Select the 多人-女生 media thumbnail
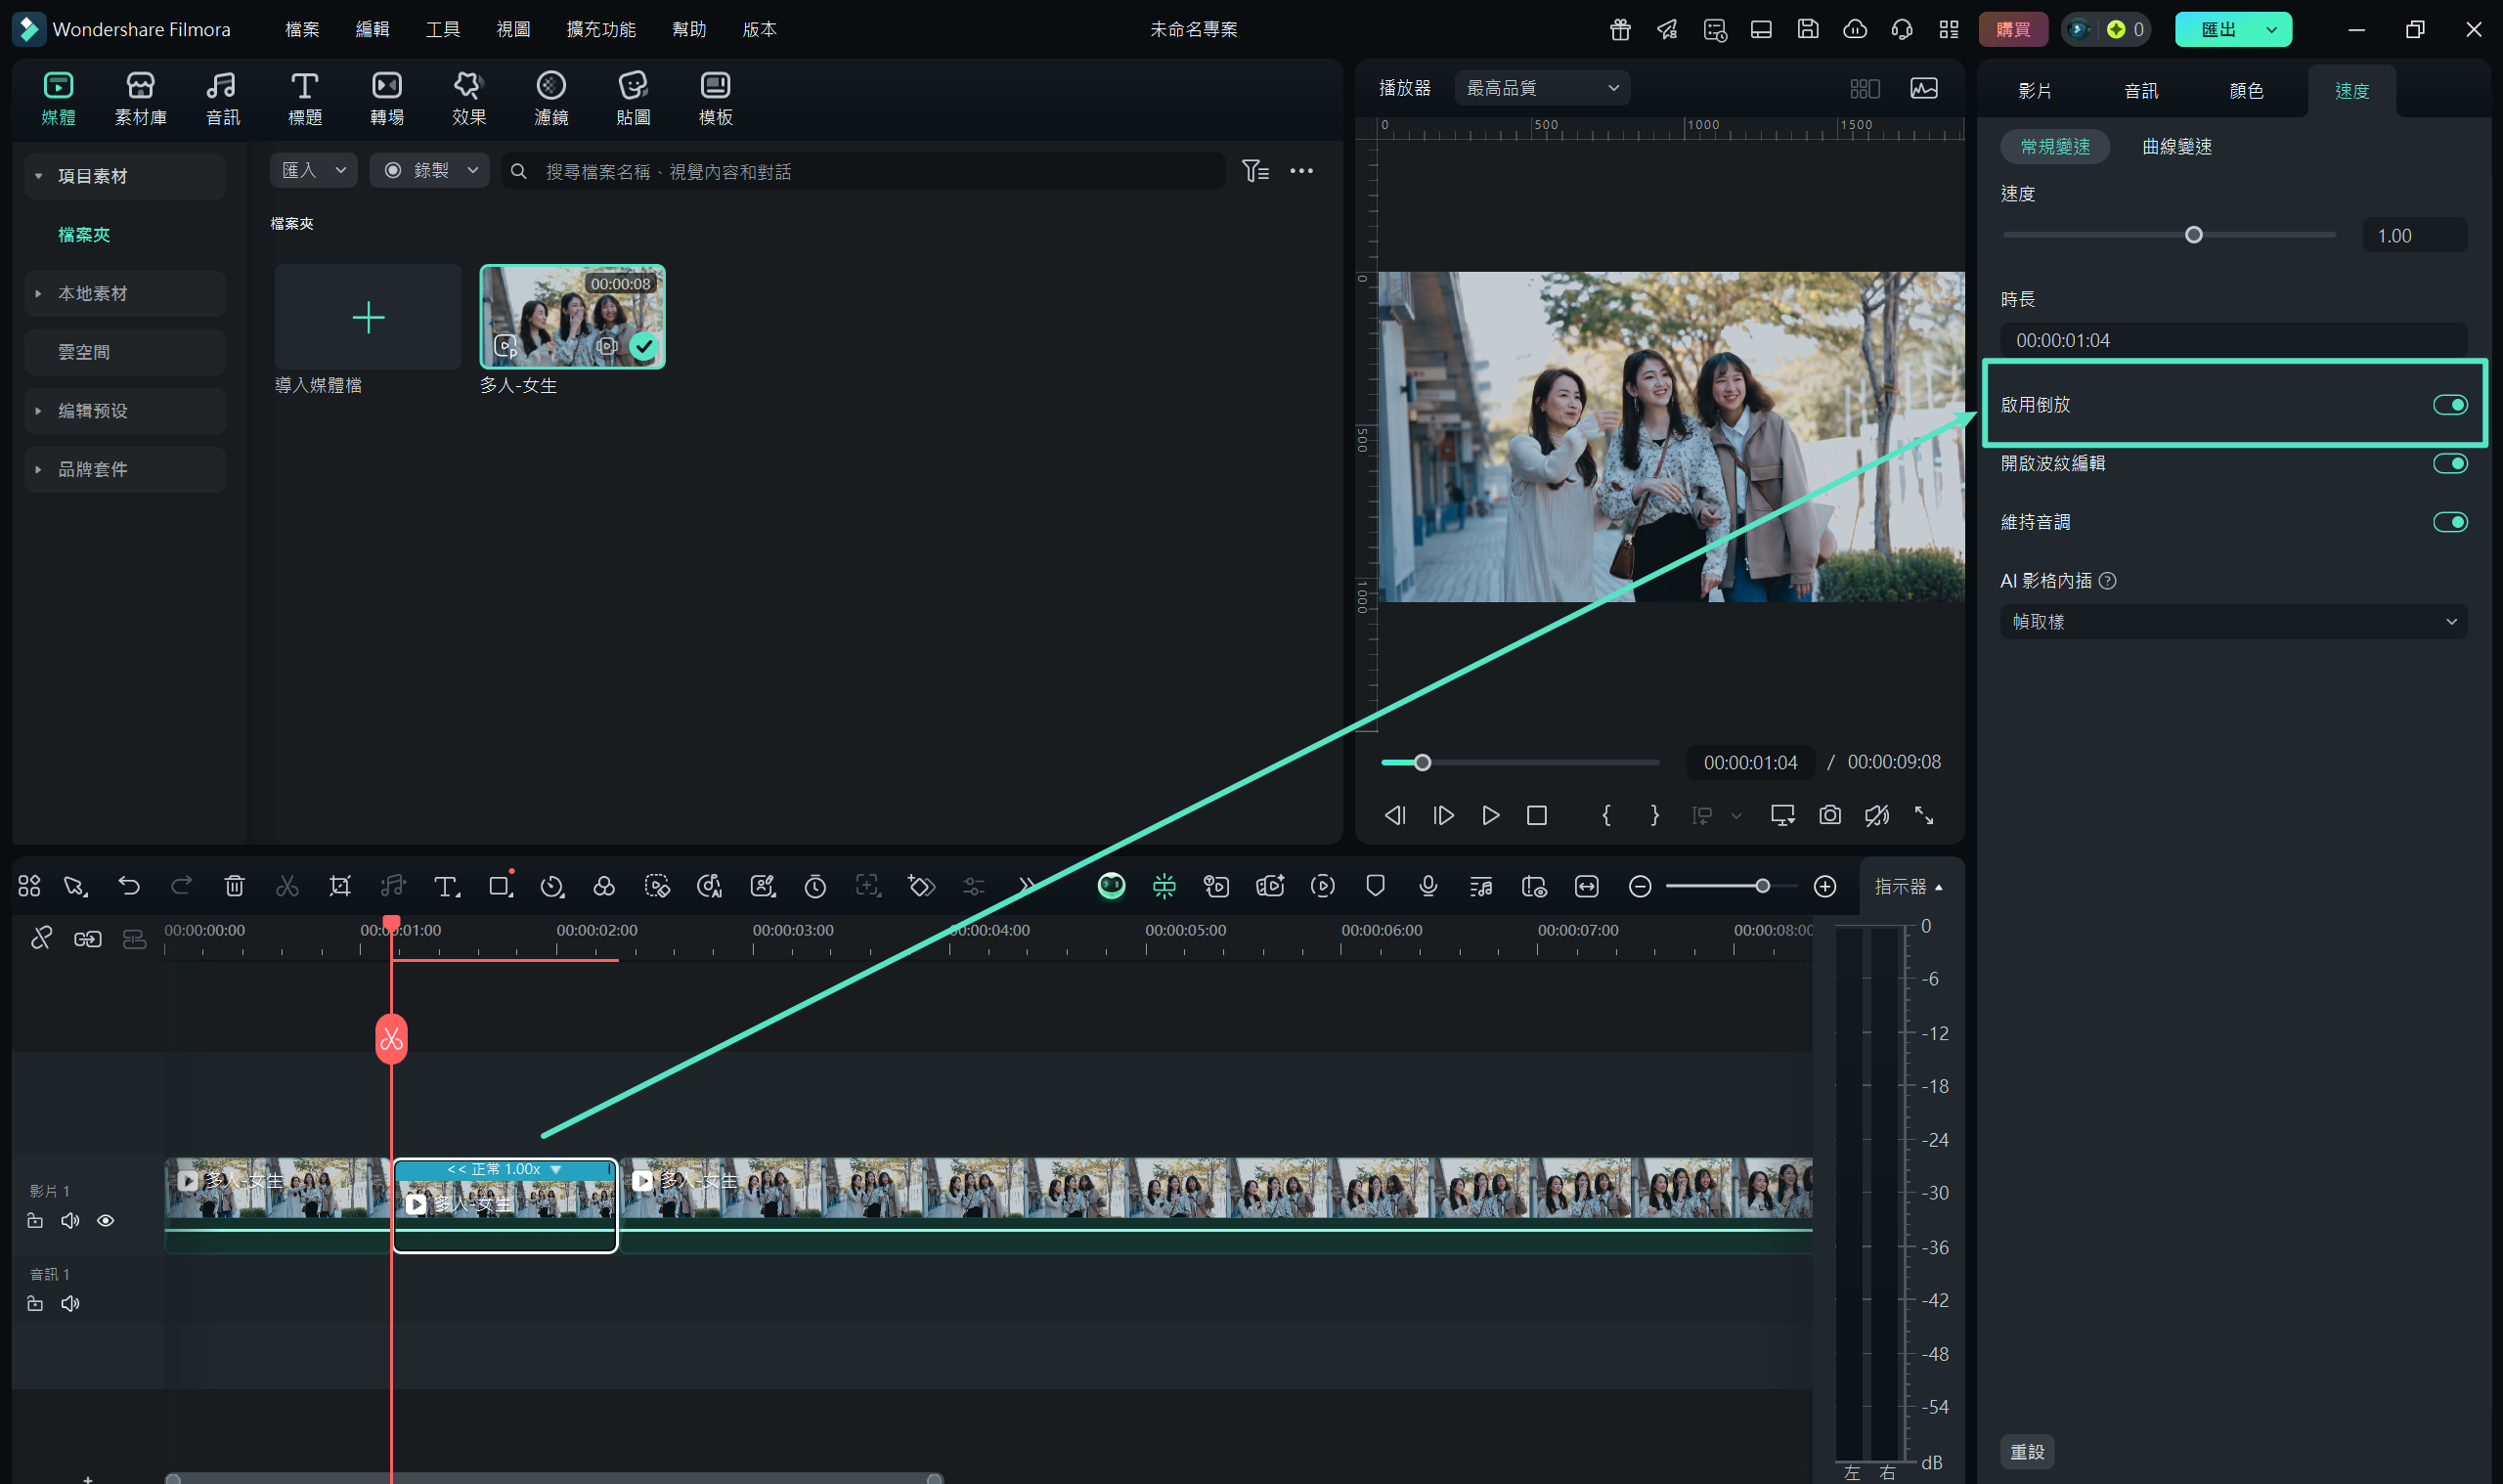The image size is (2503, 1484). click(572, 316)
